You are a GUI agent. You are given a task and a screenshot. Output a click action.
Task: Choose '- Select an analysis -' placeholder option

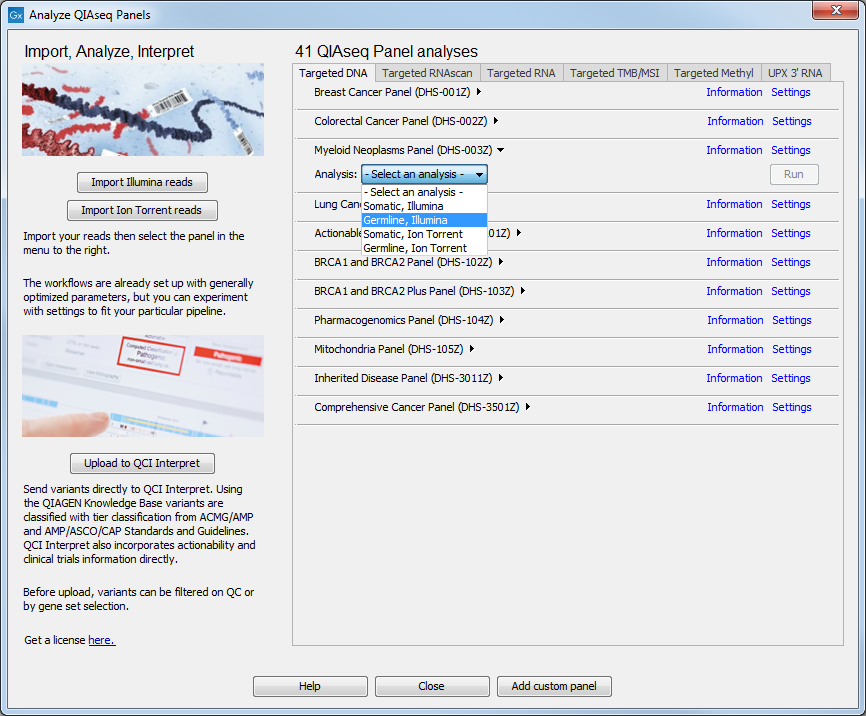point(424,192)
